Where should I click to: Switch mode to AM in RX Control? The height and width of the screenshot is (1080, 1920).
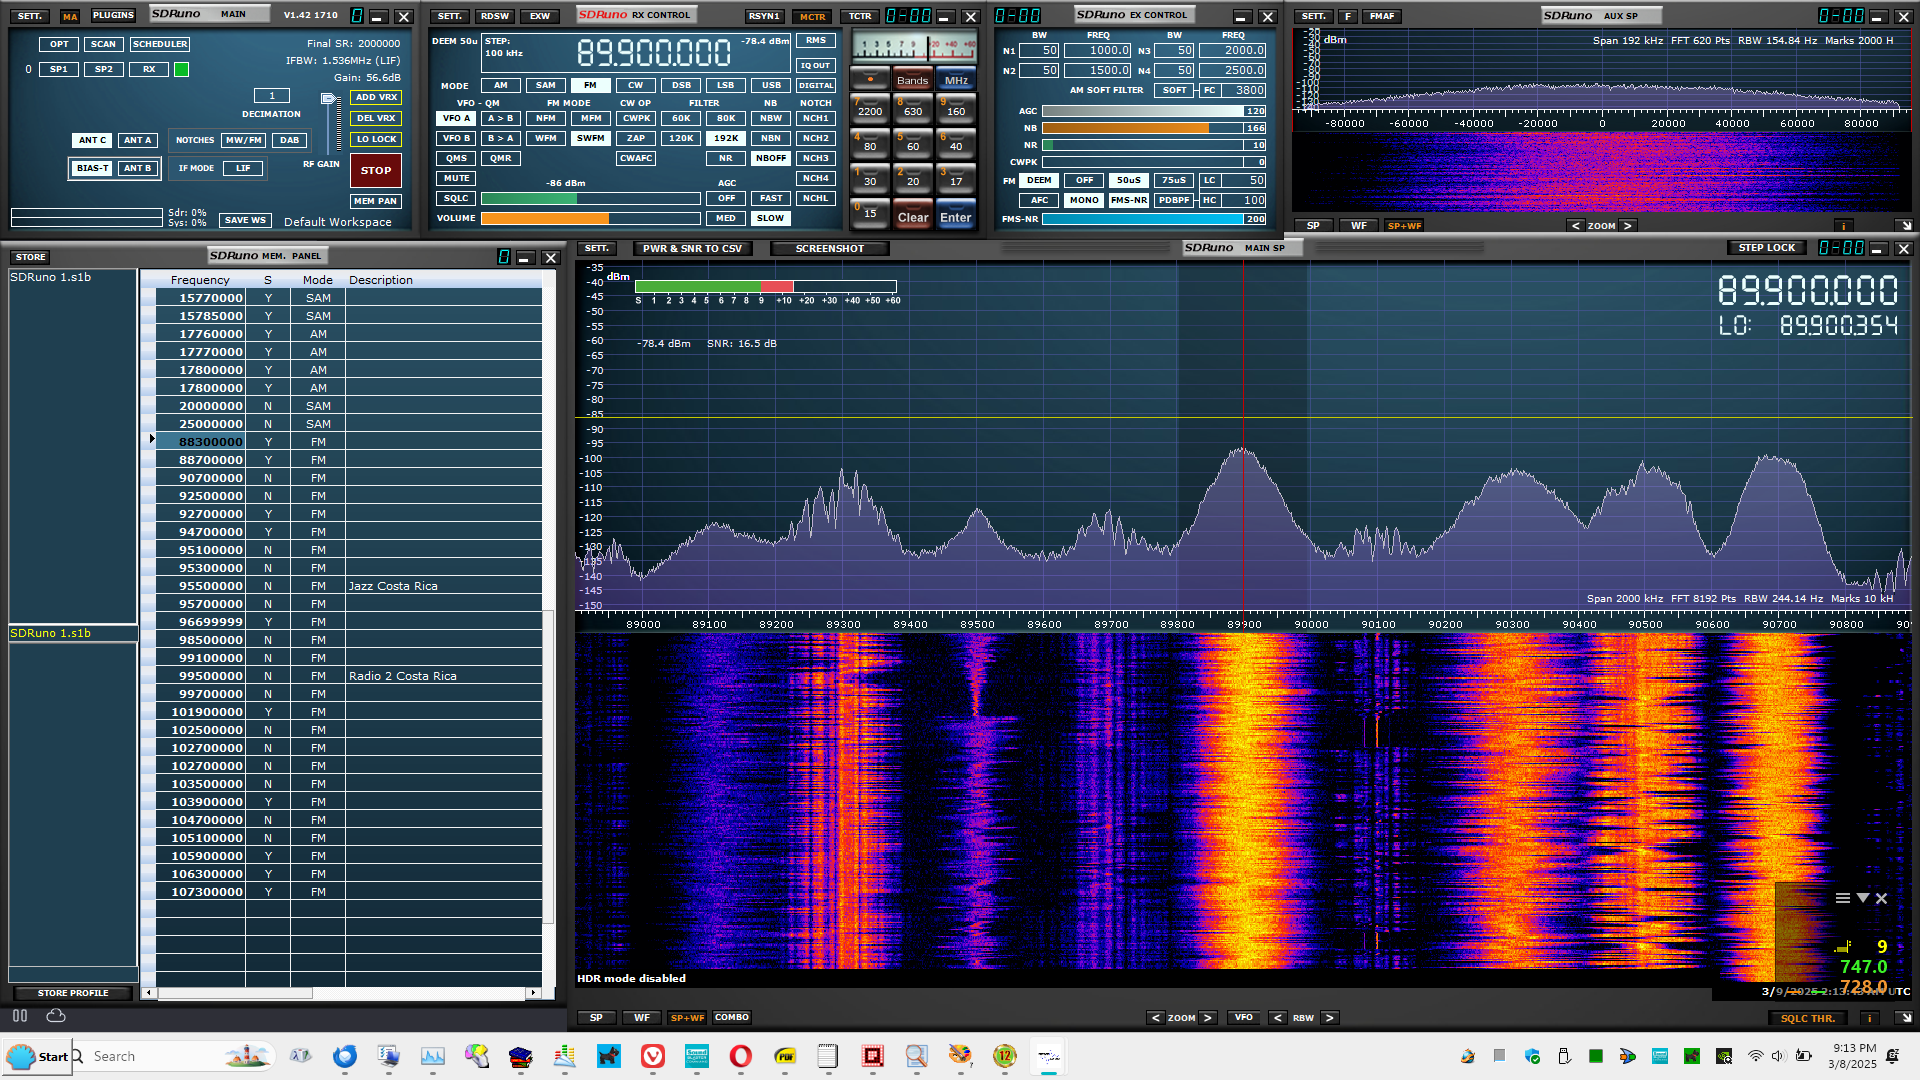(501, 85)
